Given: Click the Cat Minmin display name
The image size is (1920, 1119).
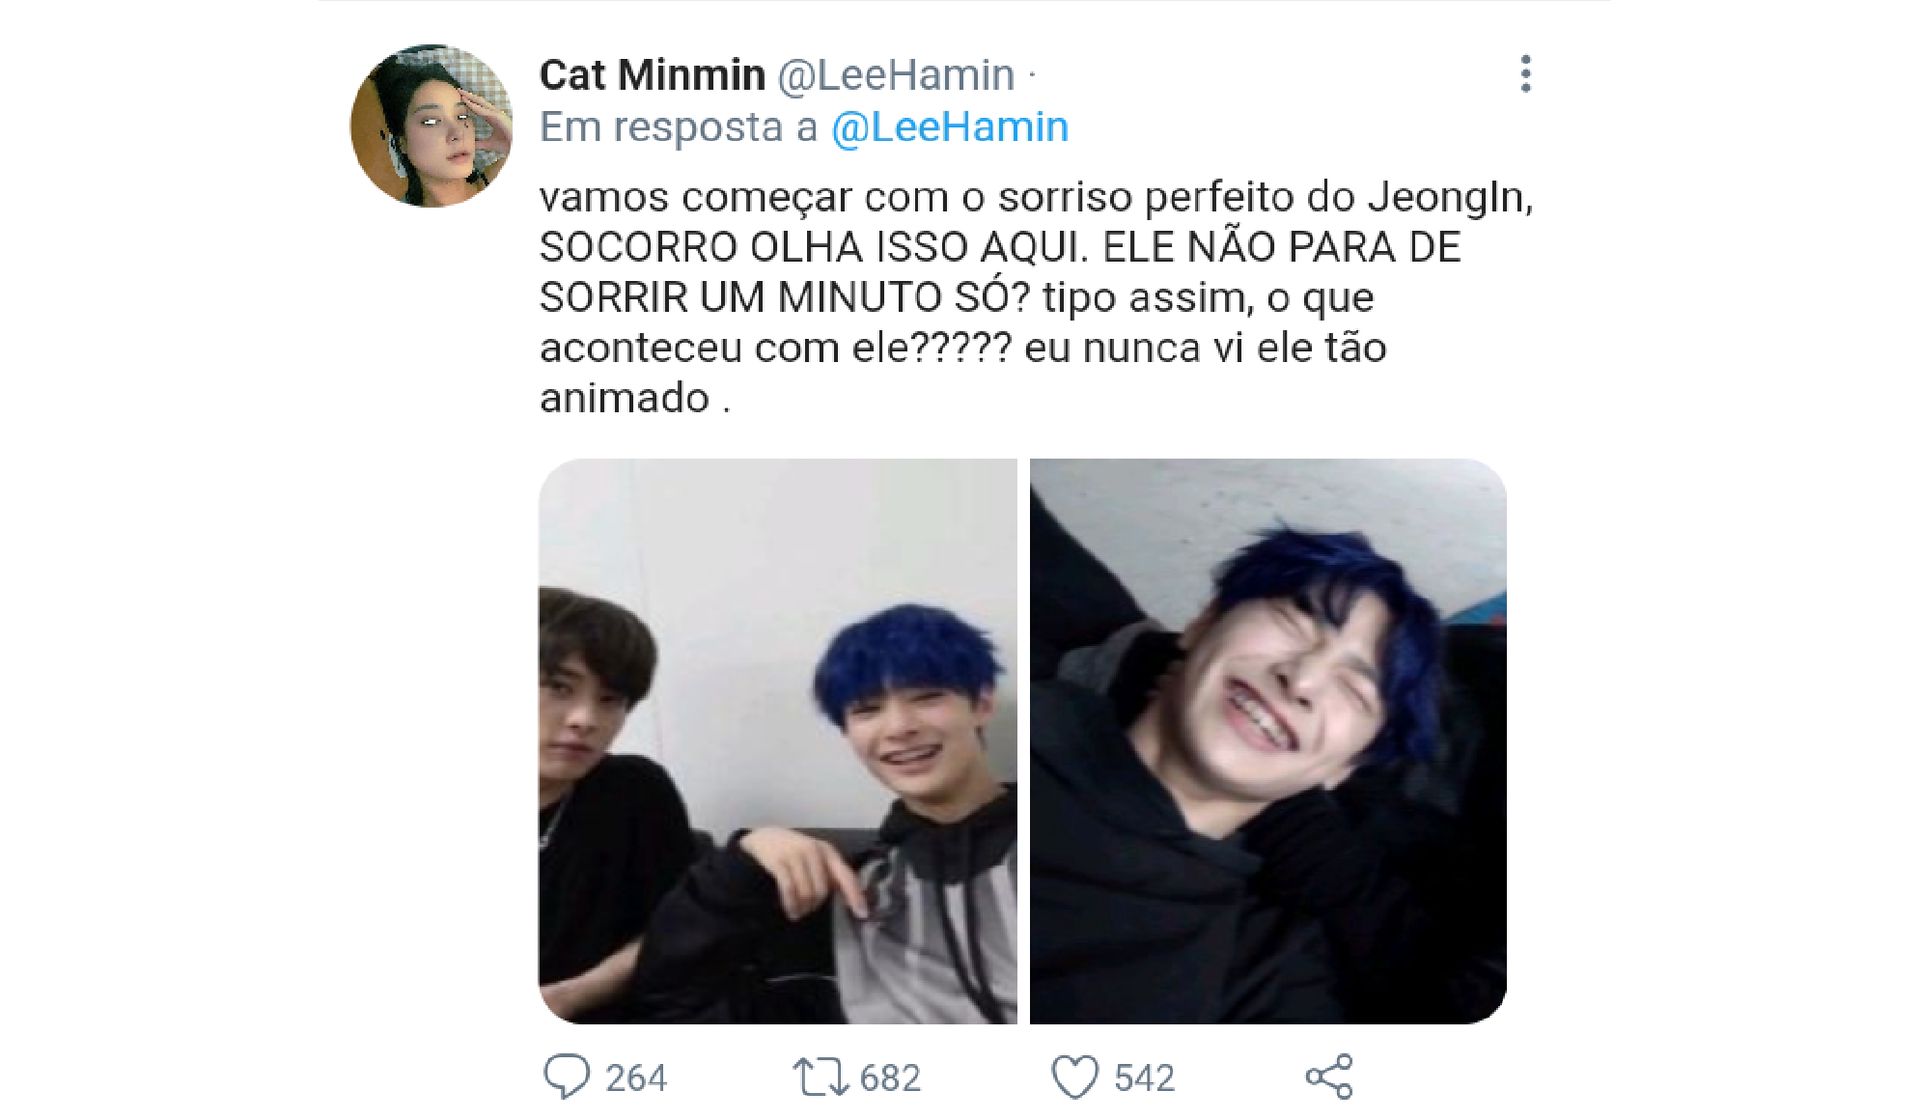Looking at the screenshot, I should pyautogui.click(x=652, y=75).
